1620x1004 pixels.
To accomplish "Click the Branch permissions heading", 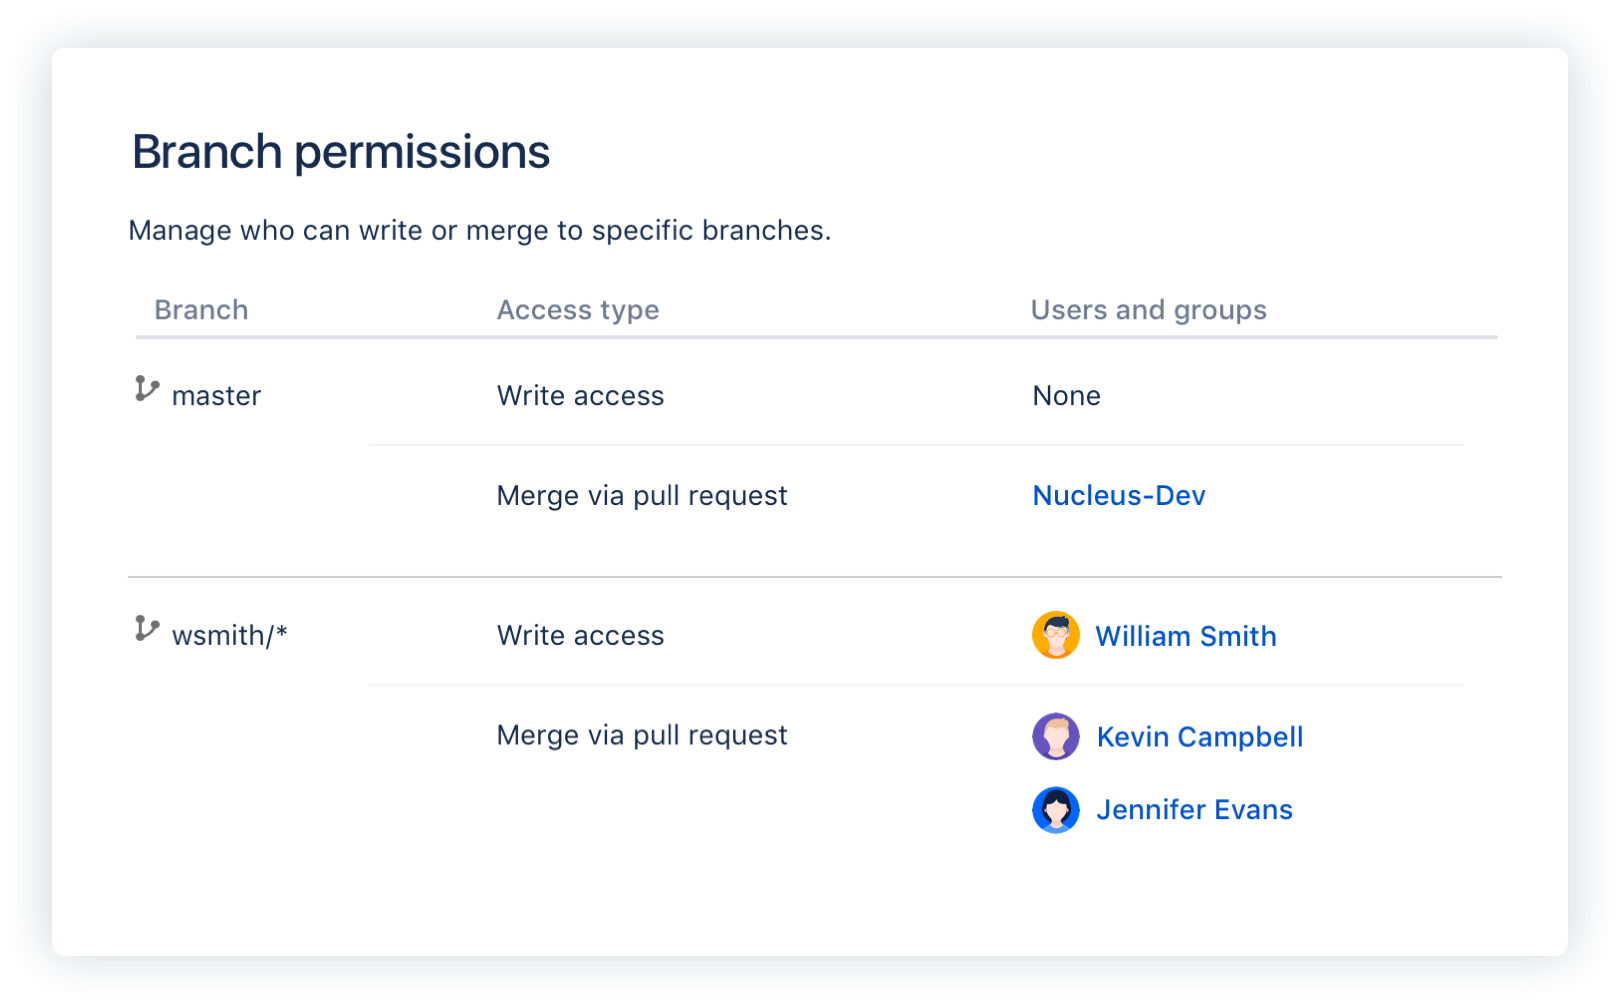I will click(342, 151).
